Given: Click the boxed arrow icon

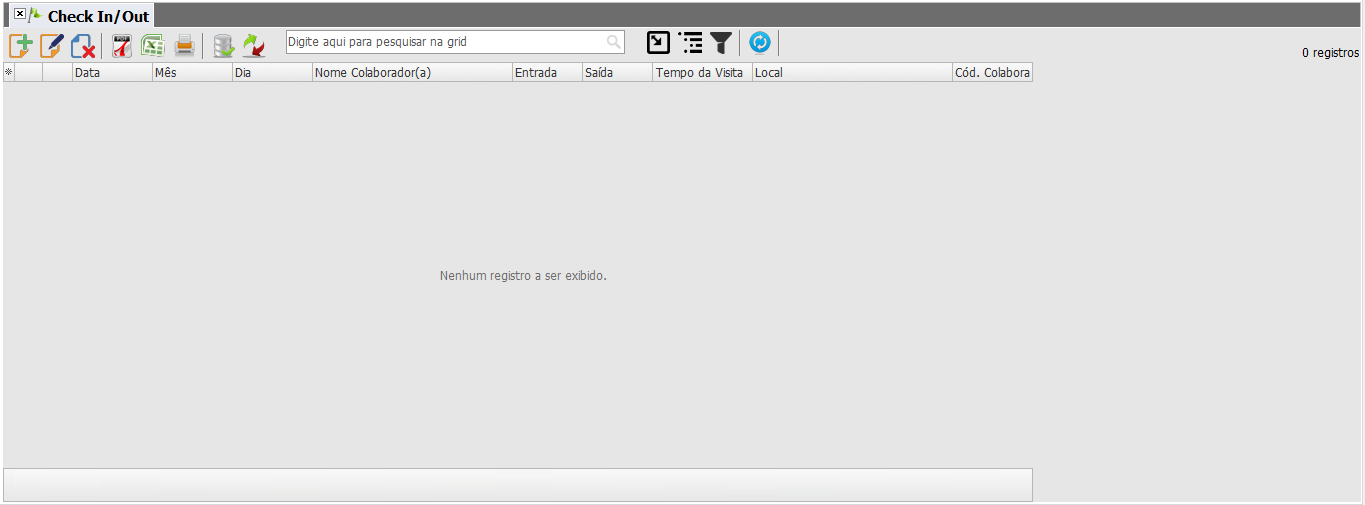Looking at the screenshot, I should tap(658, 42).
